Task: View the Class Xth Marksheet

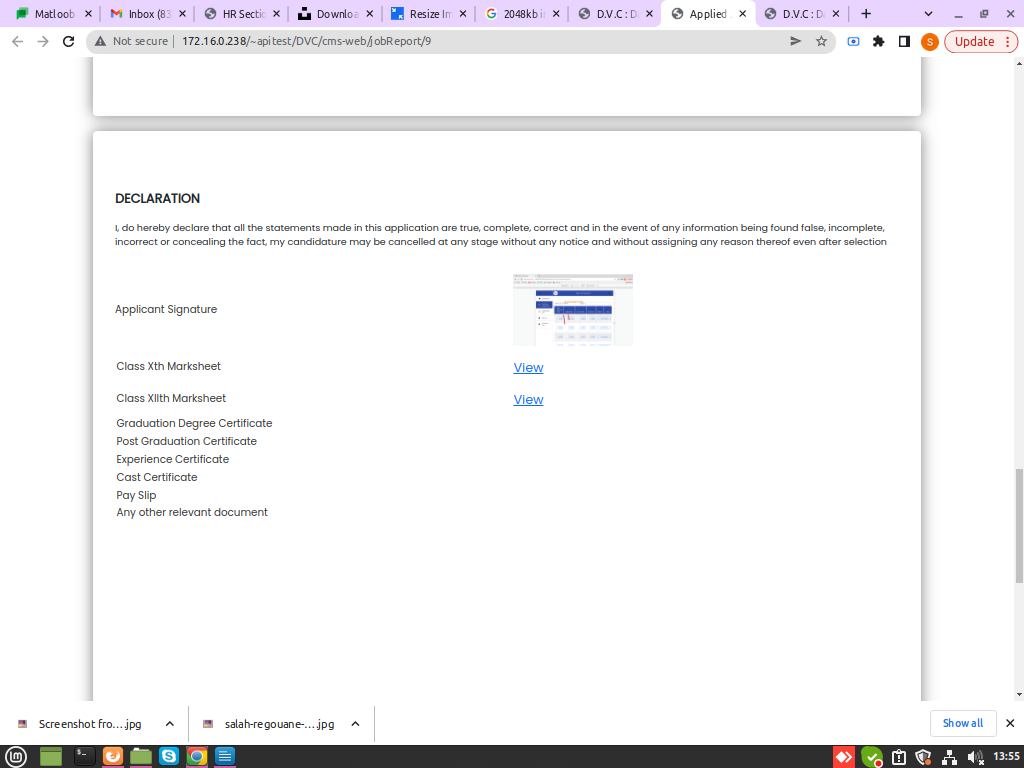Action: [x=528, y=368]
